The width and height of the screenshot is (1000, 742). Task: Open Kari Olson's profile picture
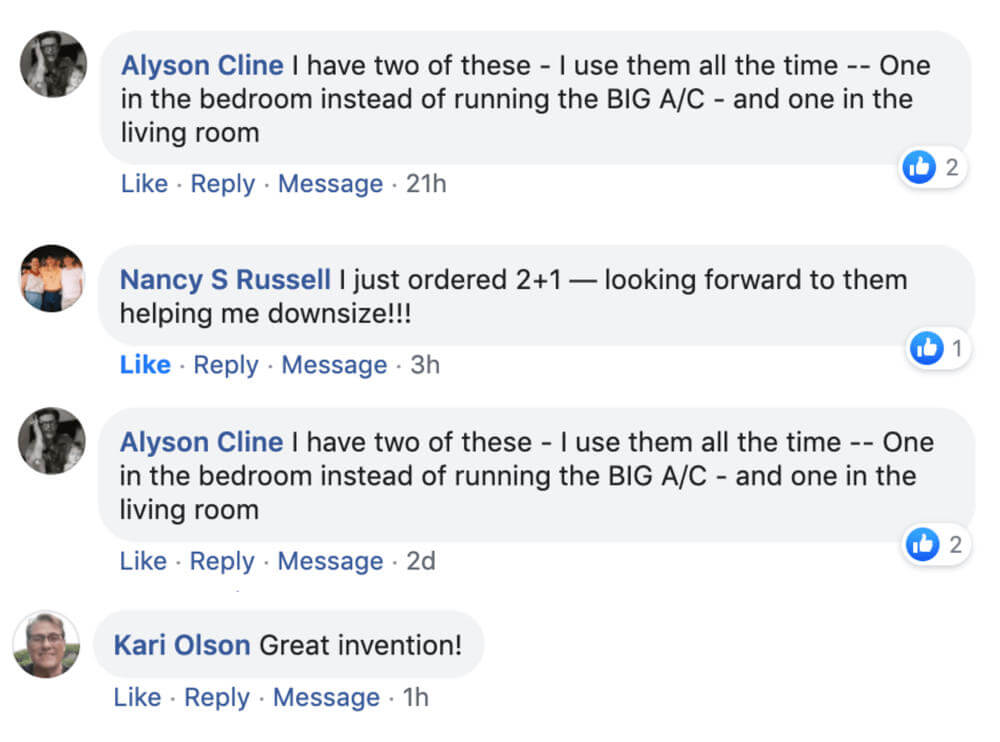point(46,644)
